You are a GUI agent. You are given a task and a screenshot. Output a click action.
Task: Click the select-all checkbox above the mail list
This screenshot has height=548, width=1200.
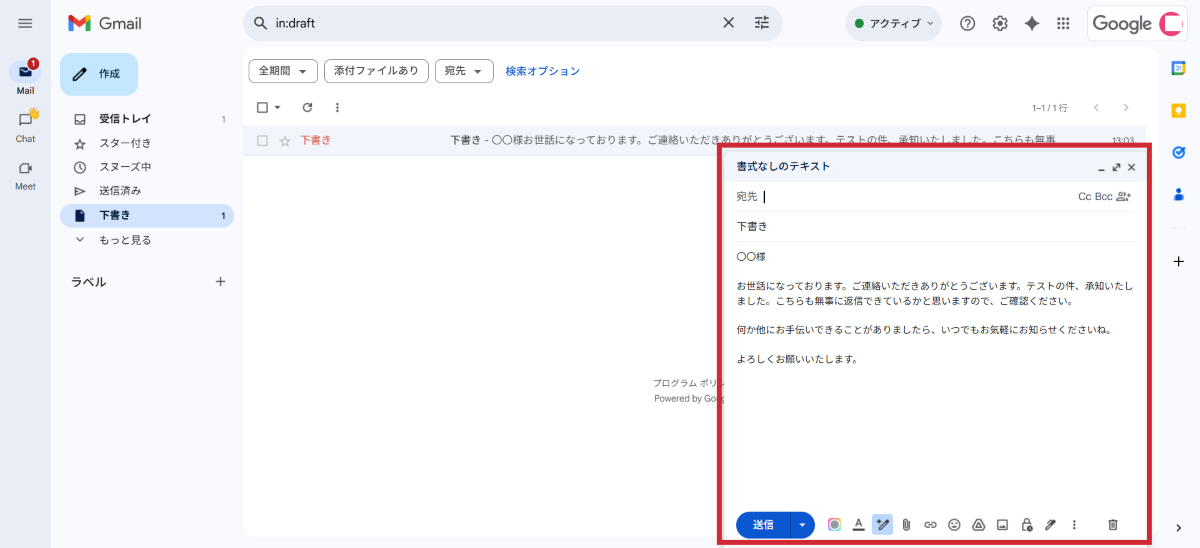tap(262, 107)
